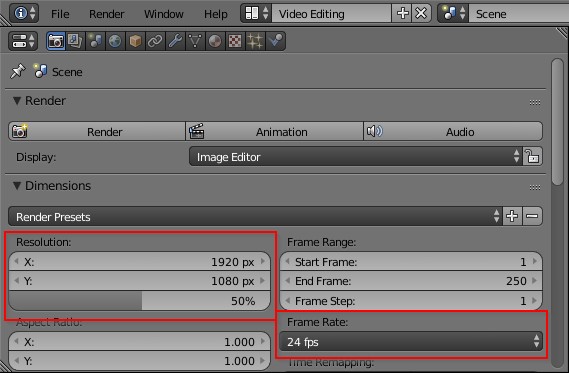The height and width of the screenshot is (373, 569).
Task: Open the Render menu
Action: click(x=107, y=14)
